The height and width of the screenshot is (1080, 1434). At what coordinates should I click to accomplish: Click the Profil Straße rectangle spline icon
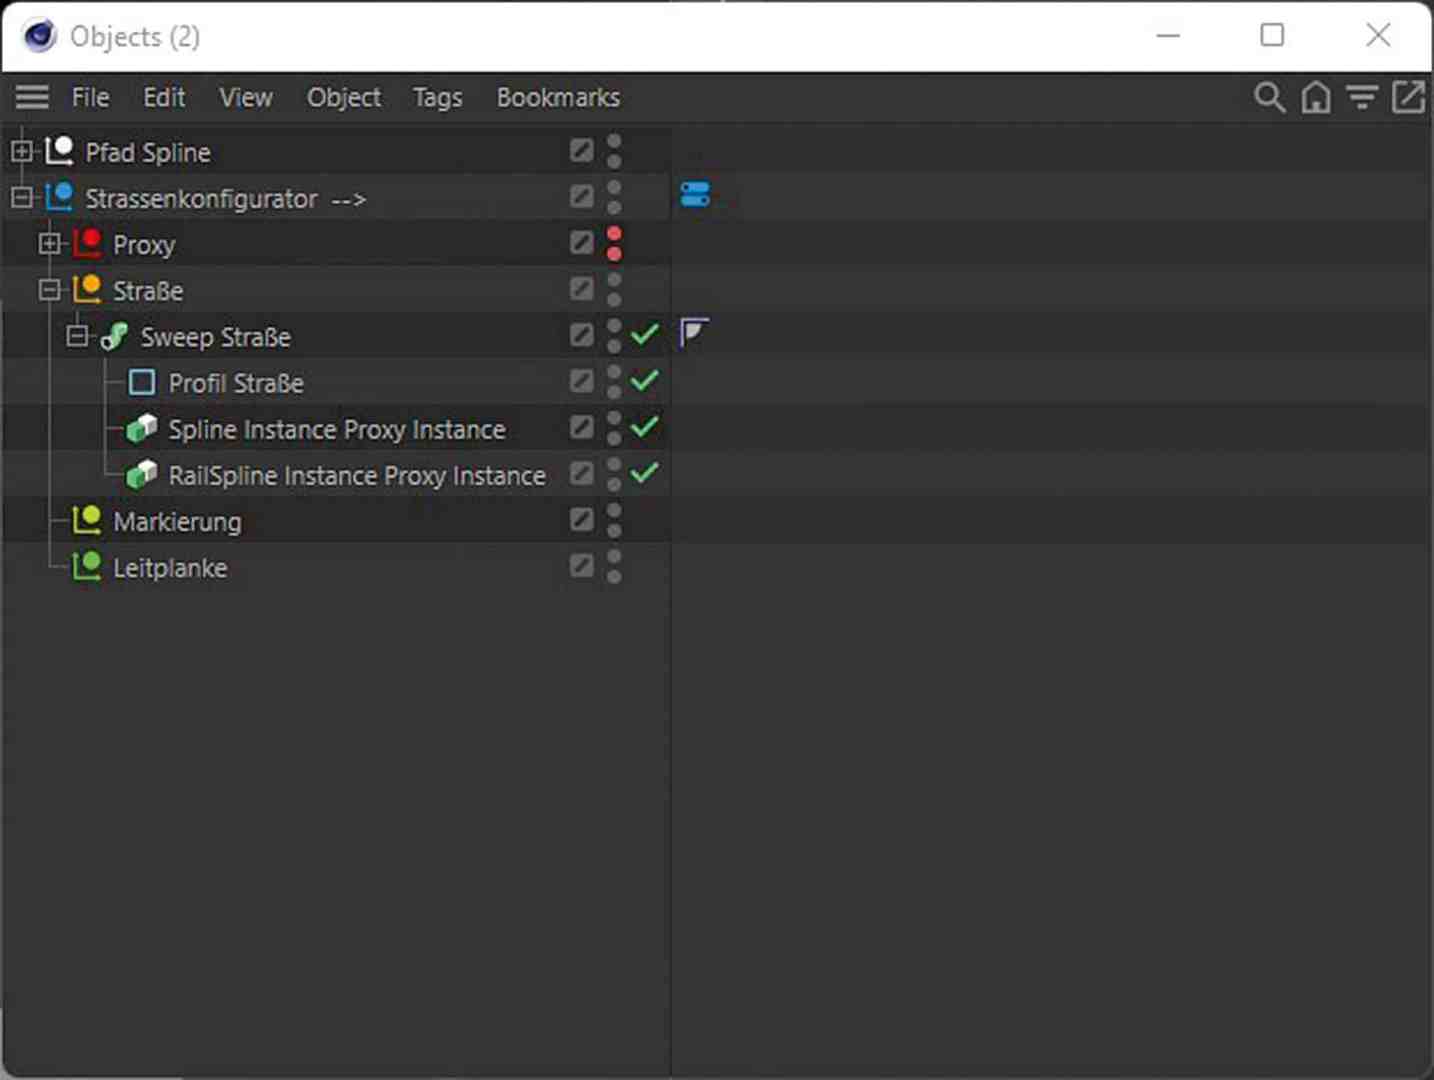tap(140, 382)
